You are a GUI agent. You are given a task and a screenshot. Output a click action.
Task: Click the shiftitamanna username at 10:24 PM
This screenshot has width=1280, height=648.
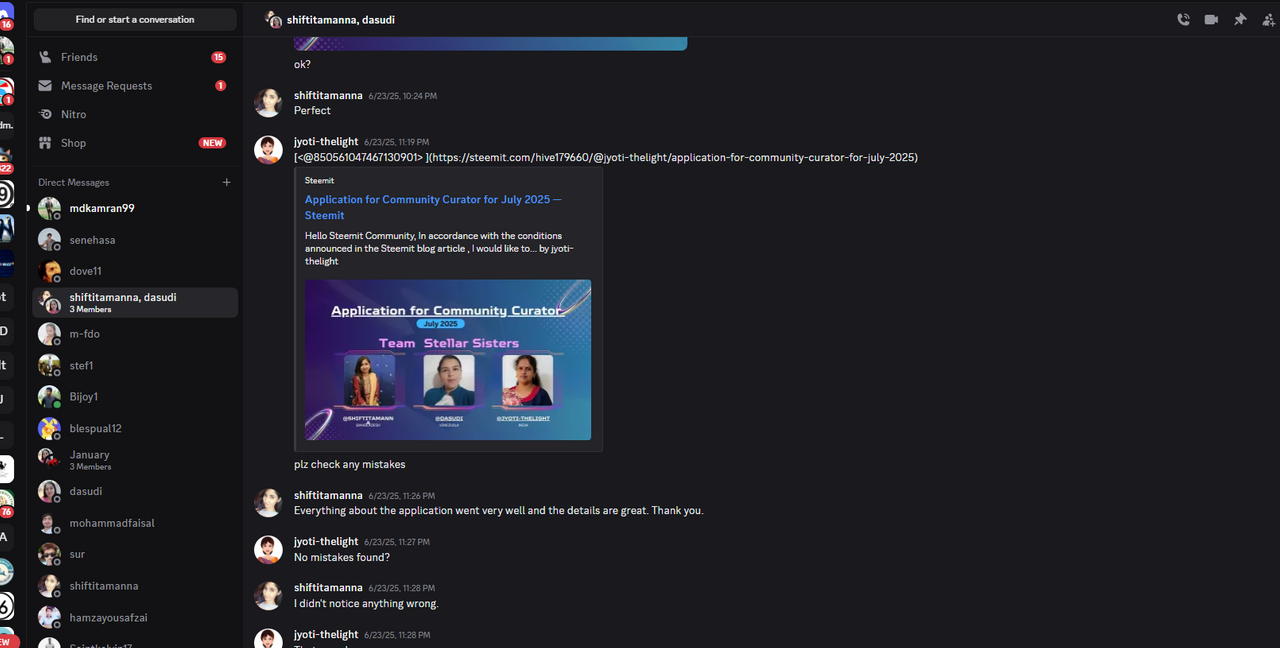coord(328,96)
